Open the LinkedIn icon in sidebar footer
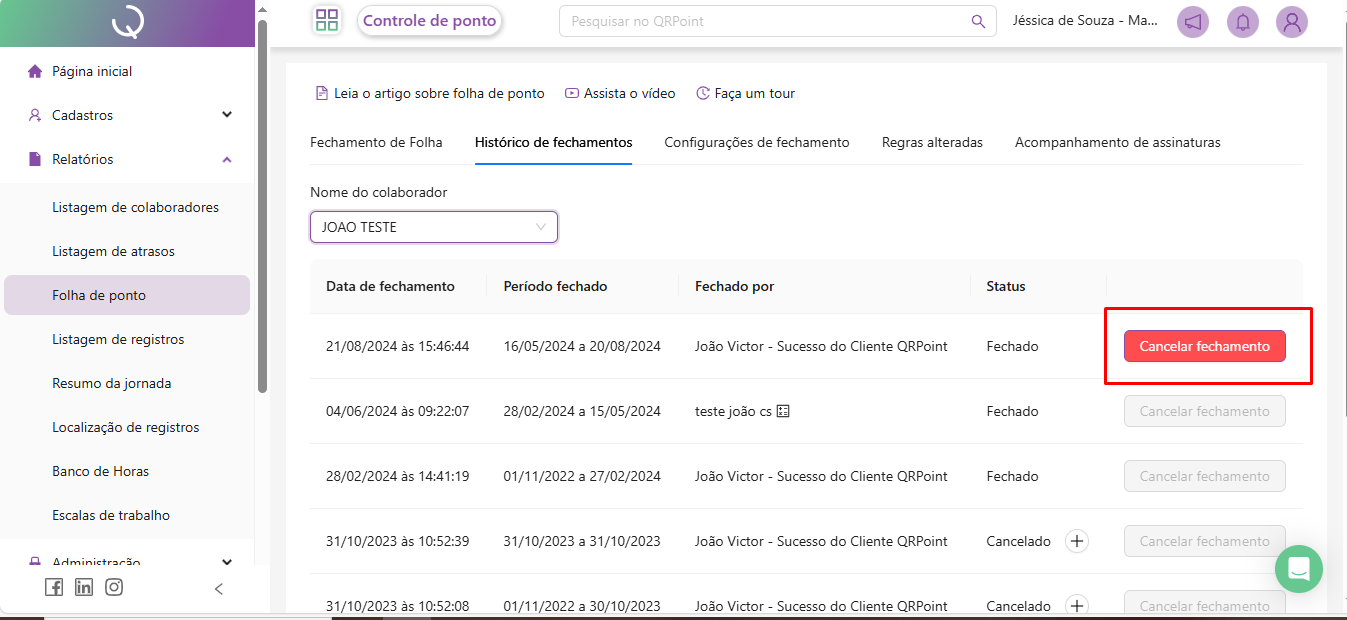Viewport: 1347px width, 620px height. pyautogui.click(x=84, y=588)
